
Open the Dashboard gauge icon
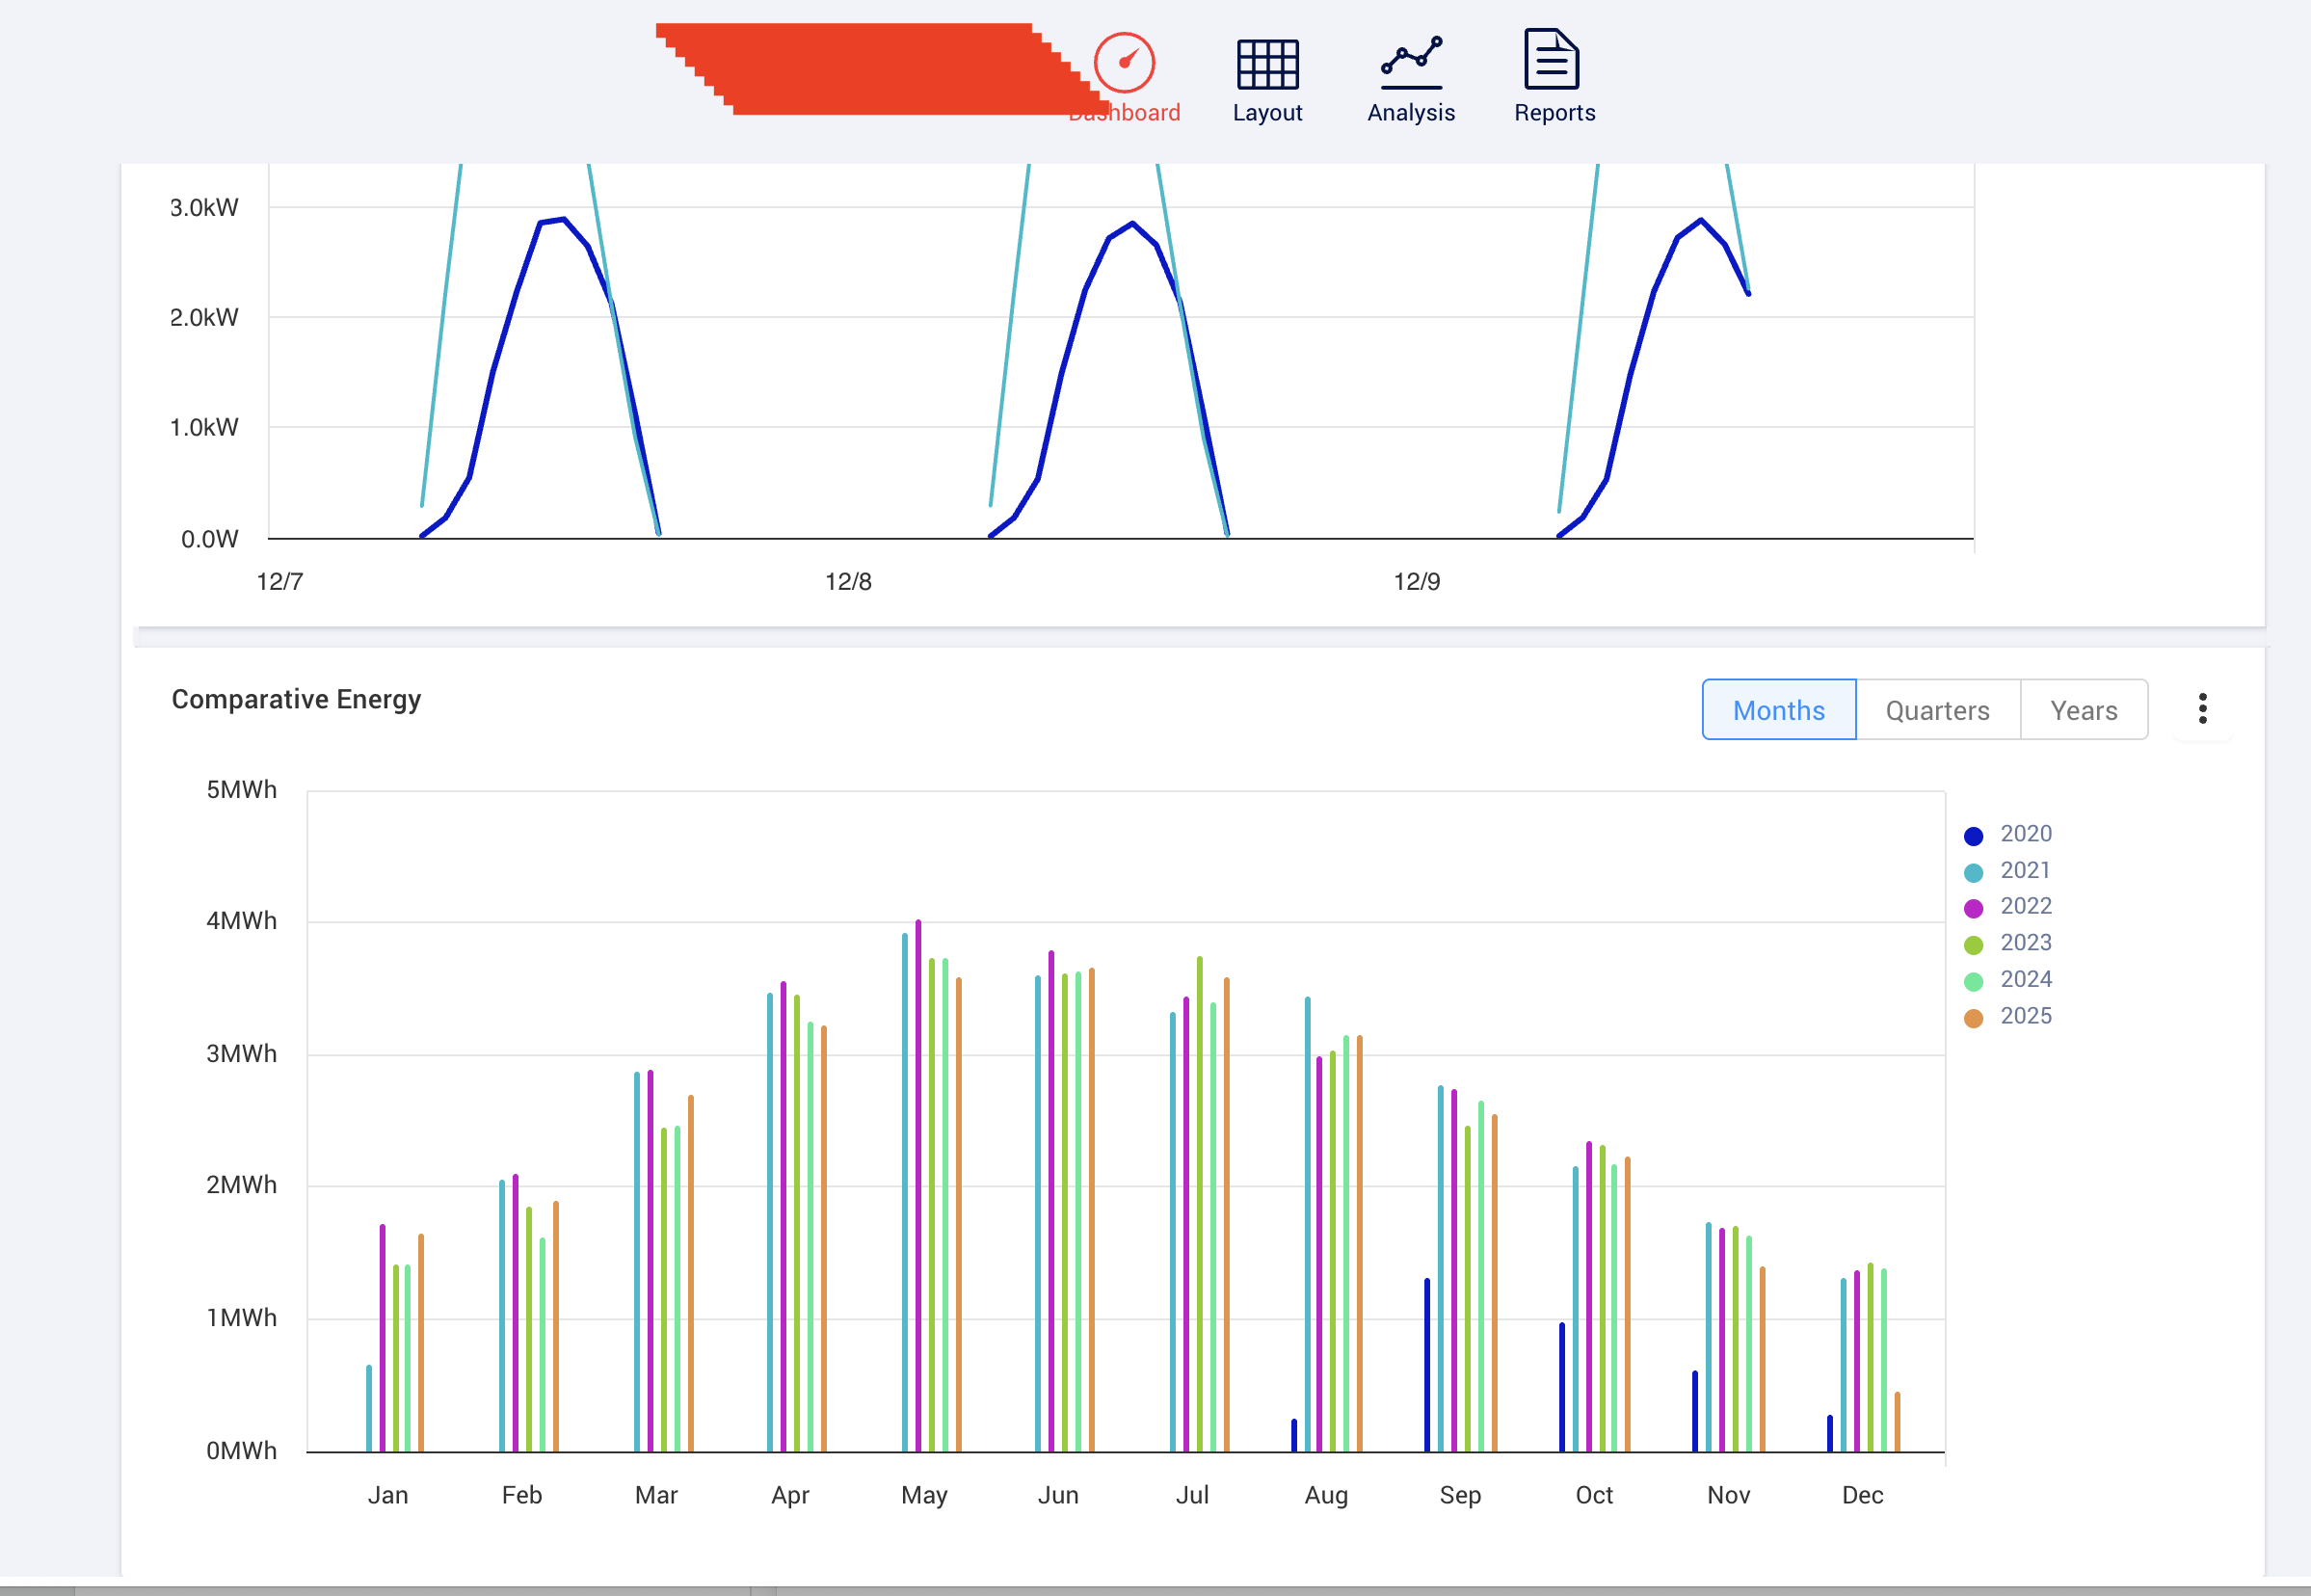click(1124, 64)
